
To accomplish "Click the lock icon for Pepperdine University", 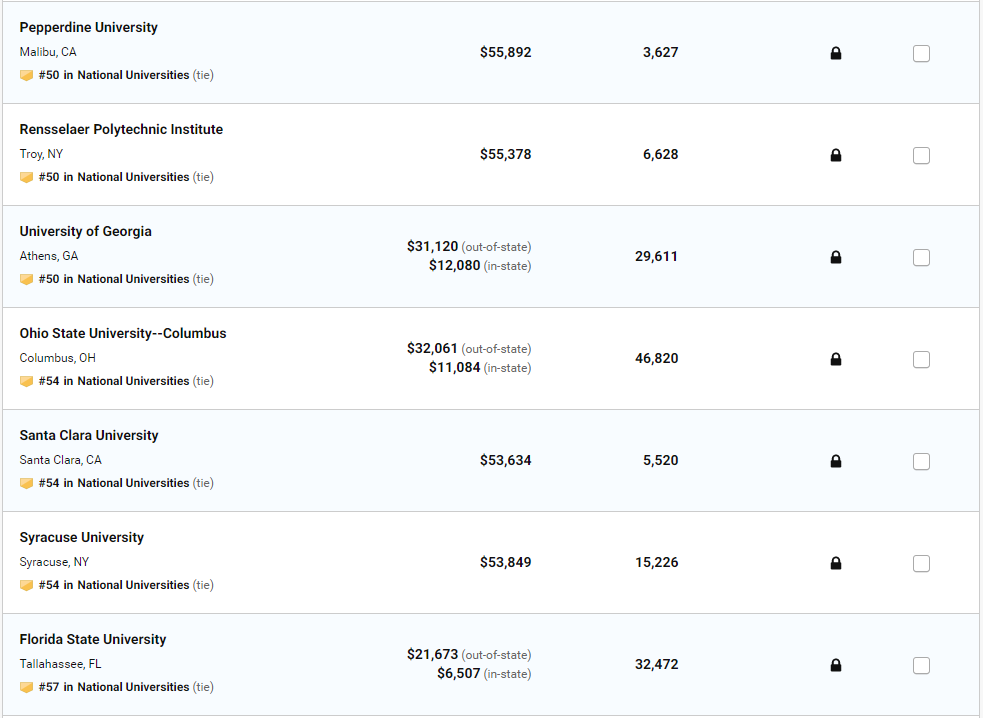I will [x=836, y=53].
